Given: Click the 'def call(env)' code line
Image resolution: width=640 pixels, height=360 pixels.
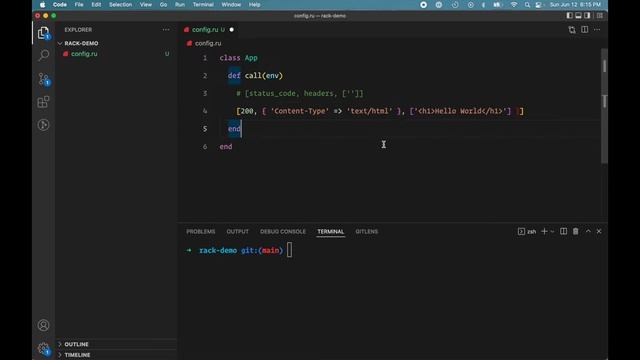Looking at the screenshot, I should [x=255, y=76].
